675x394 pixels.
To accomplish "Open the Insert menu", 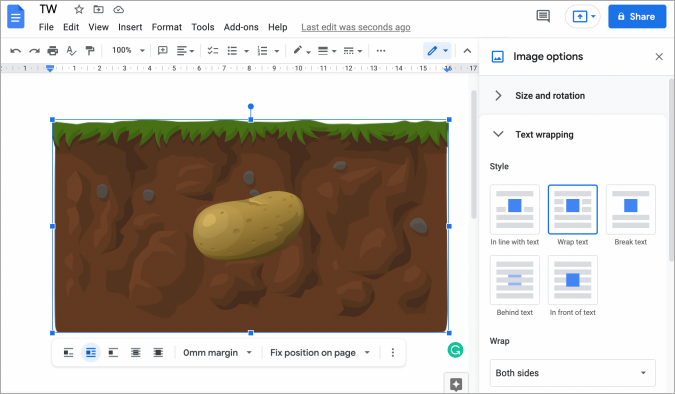I will pos(130,27).
